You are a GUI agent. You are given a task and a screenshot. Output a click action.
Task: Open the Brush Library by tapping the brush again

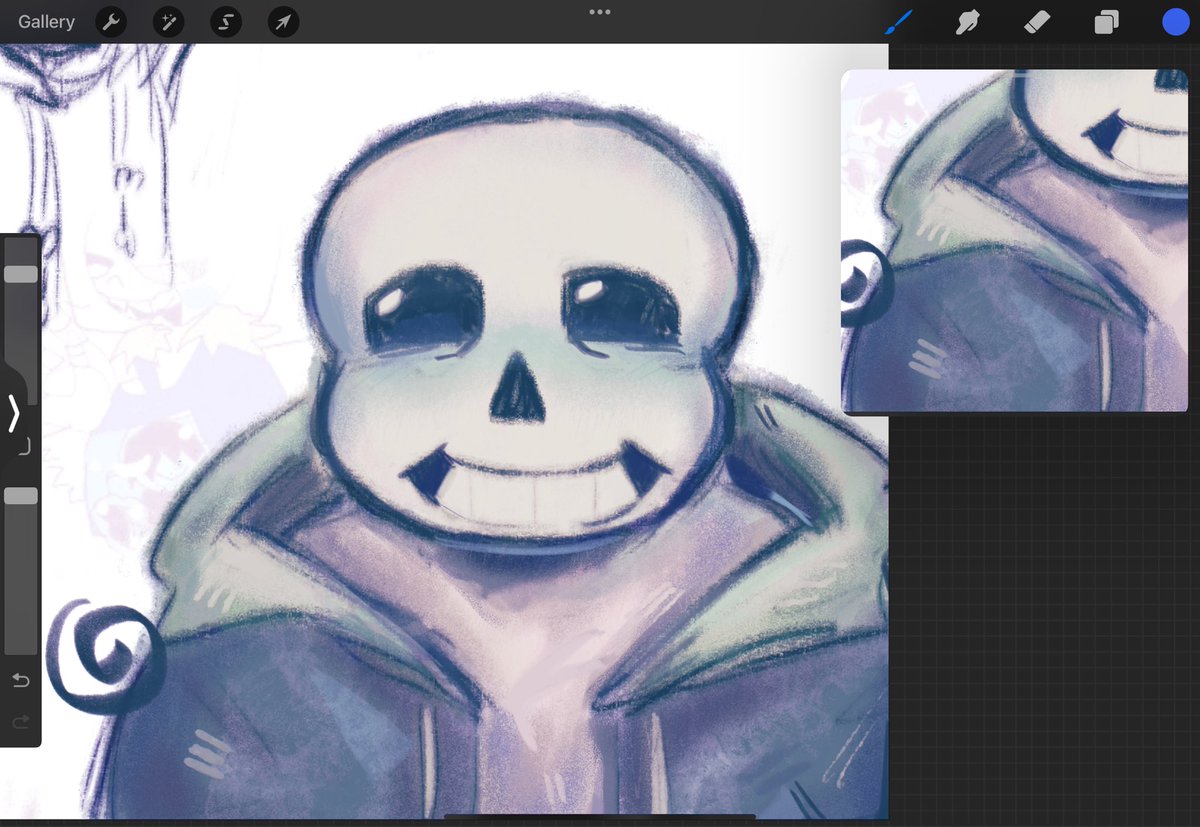click(897, 21)
